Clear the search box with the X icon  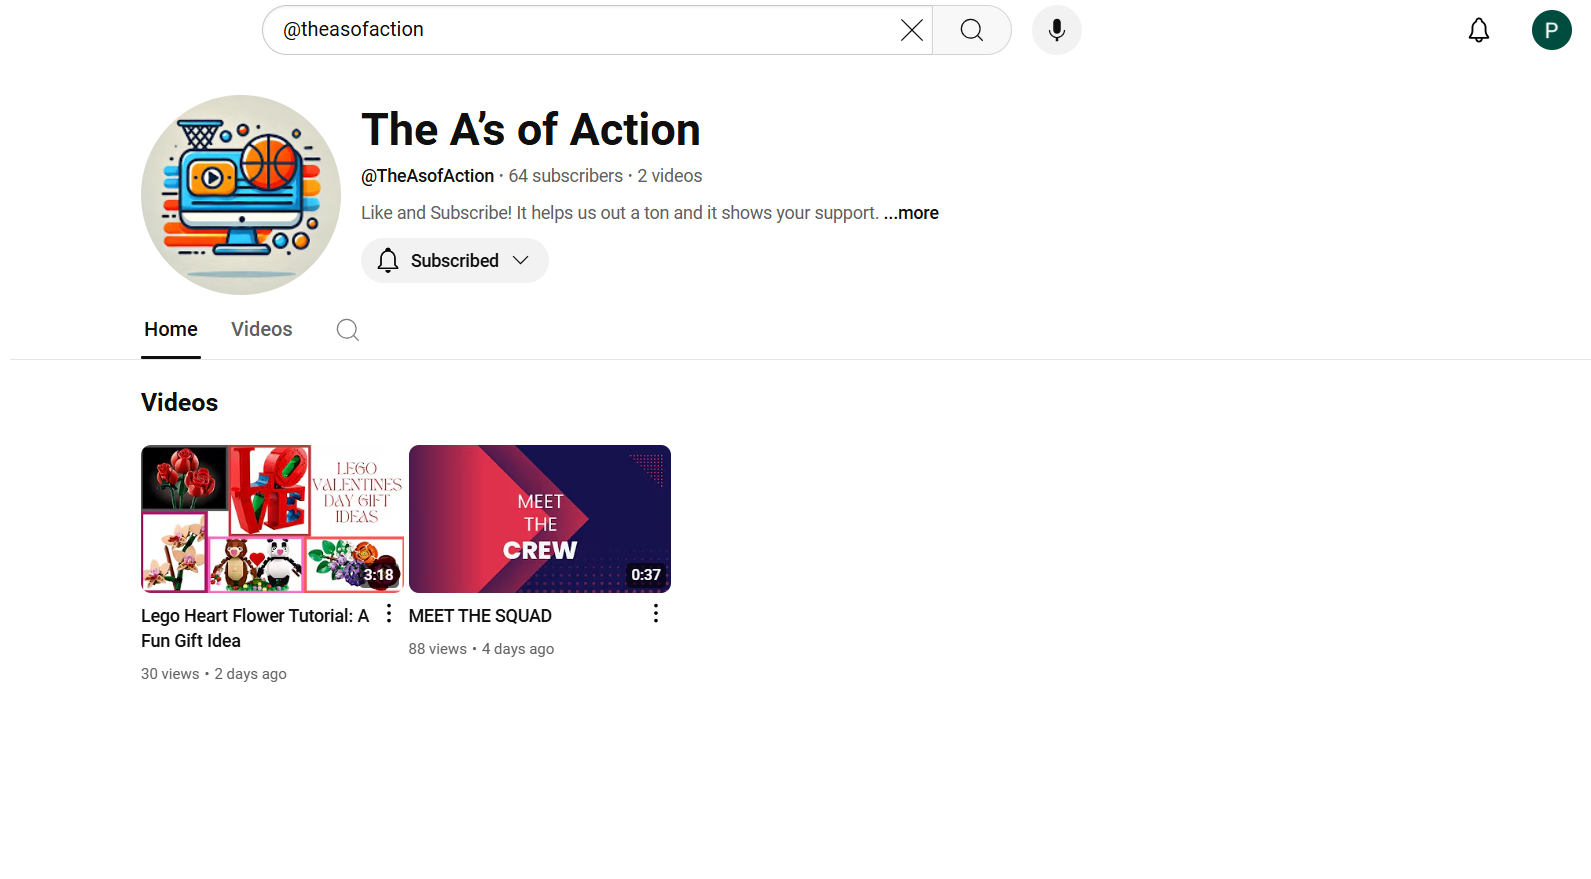pos(911,30)
